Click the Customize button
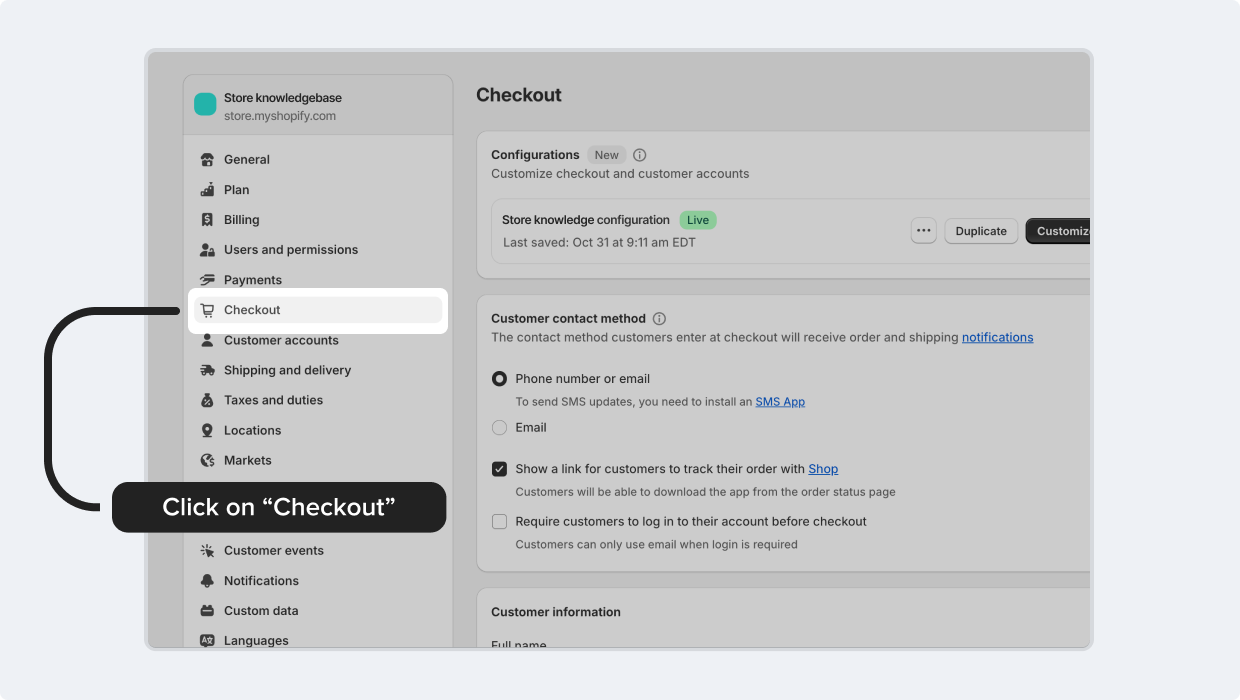Image resolution: width=1240 pixels, height=700 pixels. (x=1059, y=231)
